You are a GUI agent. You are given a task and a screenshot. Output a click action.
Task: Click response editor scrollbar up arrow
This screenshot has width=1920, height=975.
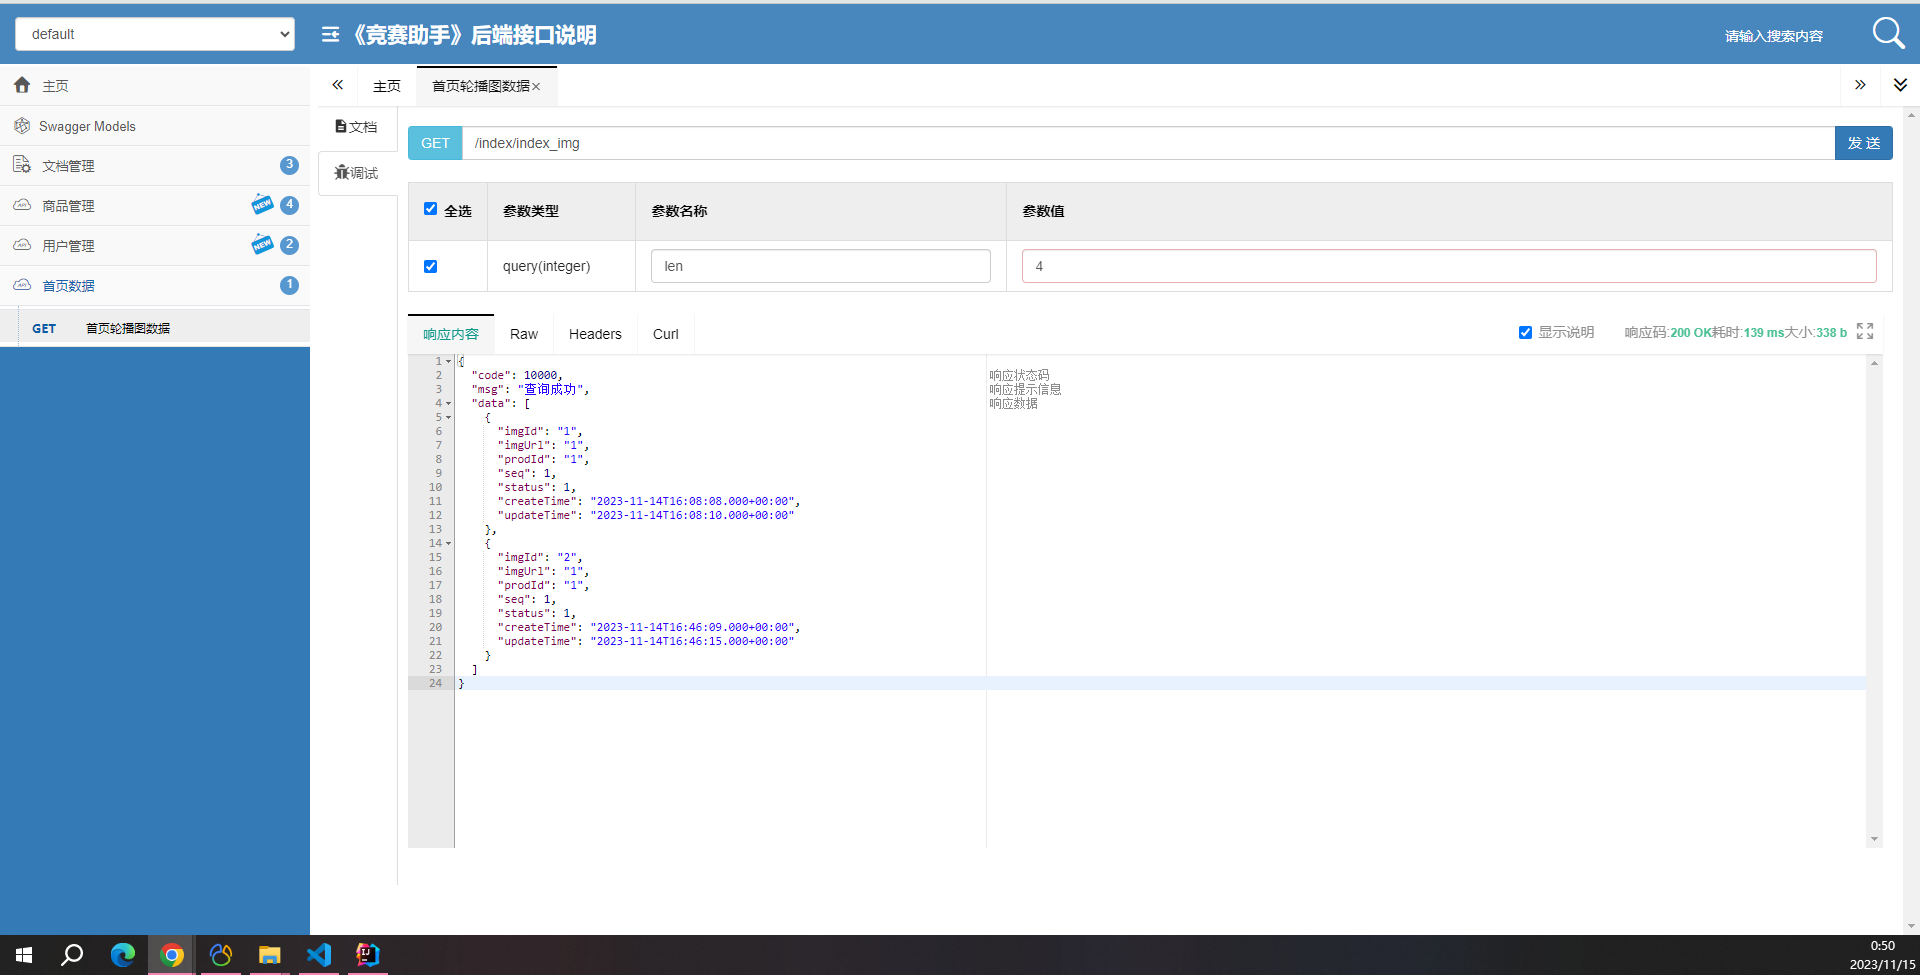1874,363
